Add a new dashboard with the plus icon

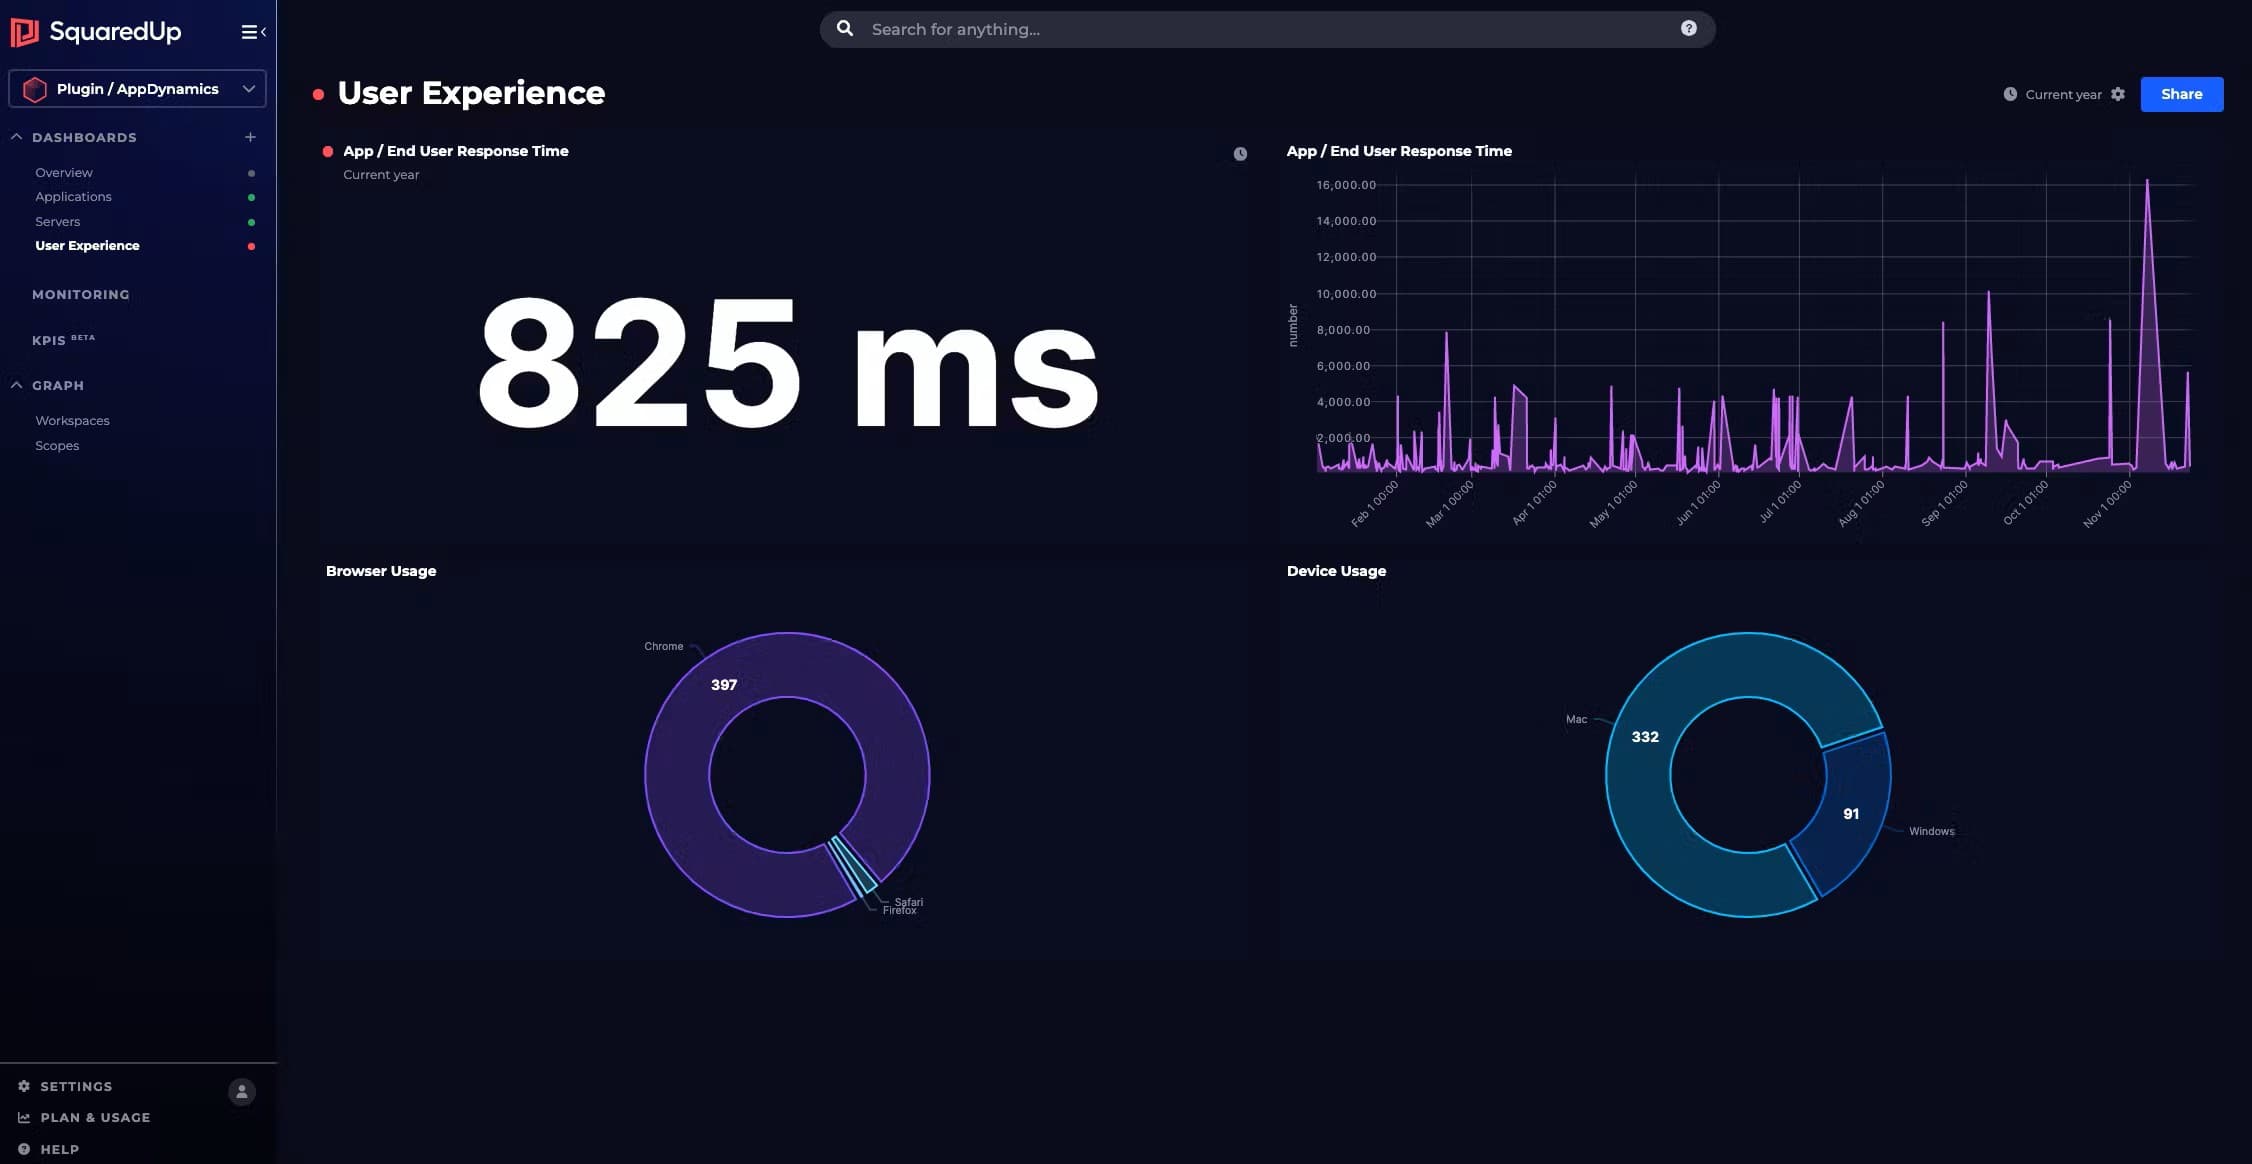coord(250,136)
